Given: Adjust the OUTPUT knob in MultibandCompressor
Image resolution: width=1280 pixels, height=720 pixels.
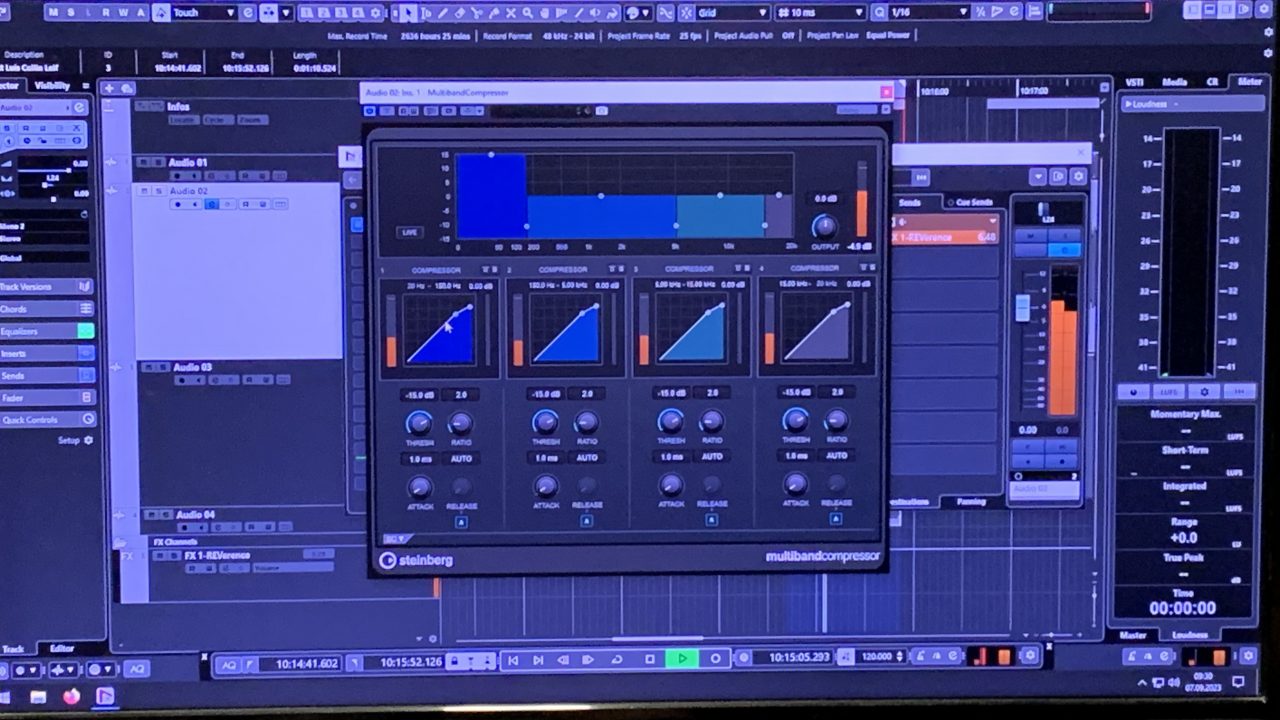Looking at the screenshot, I should point(824,225).
